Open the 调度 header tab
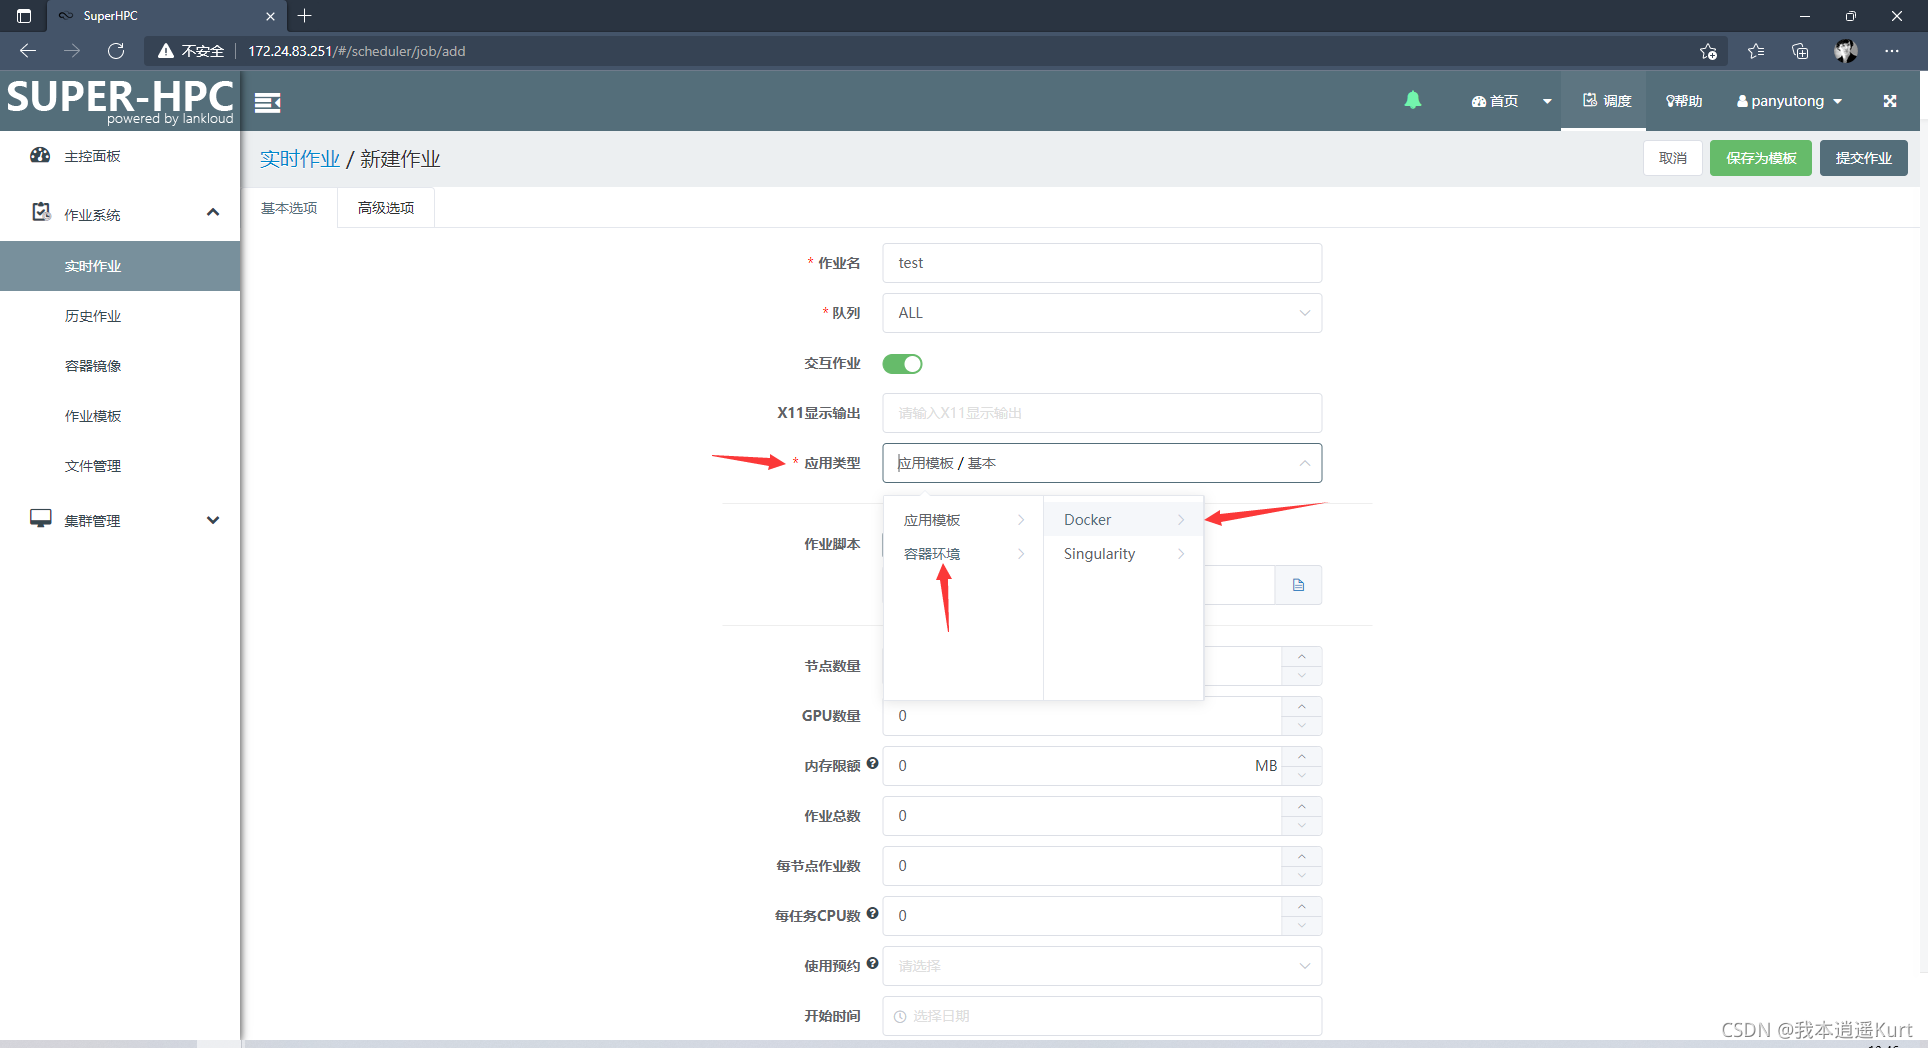Screen dimensions: 1928x1048 [1606, 101]
